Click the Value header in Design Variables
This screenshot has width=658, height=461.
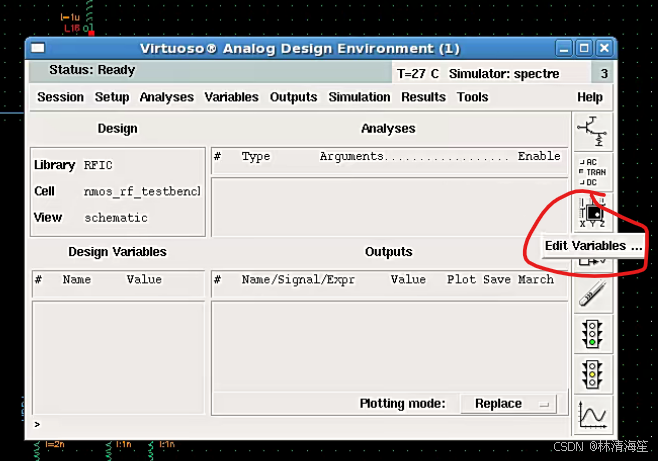(x=144, y=279)
